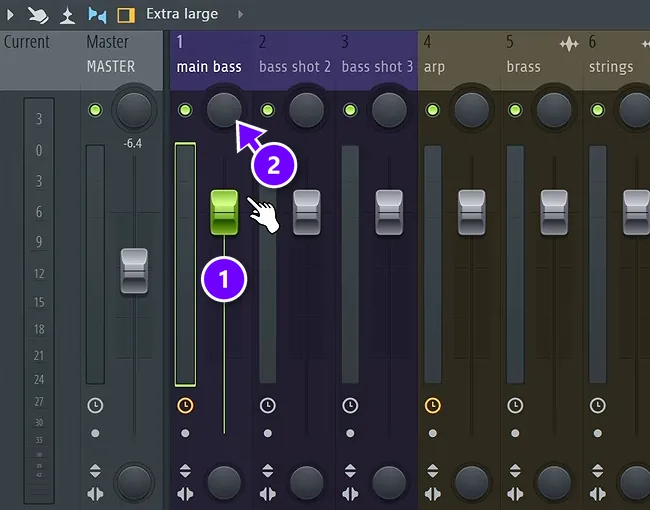Click the multi-touch hand icon in toolbar
The image size is (650, 510).
[x=38, y=15]
